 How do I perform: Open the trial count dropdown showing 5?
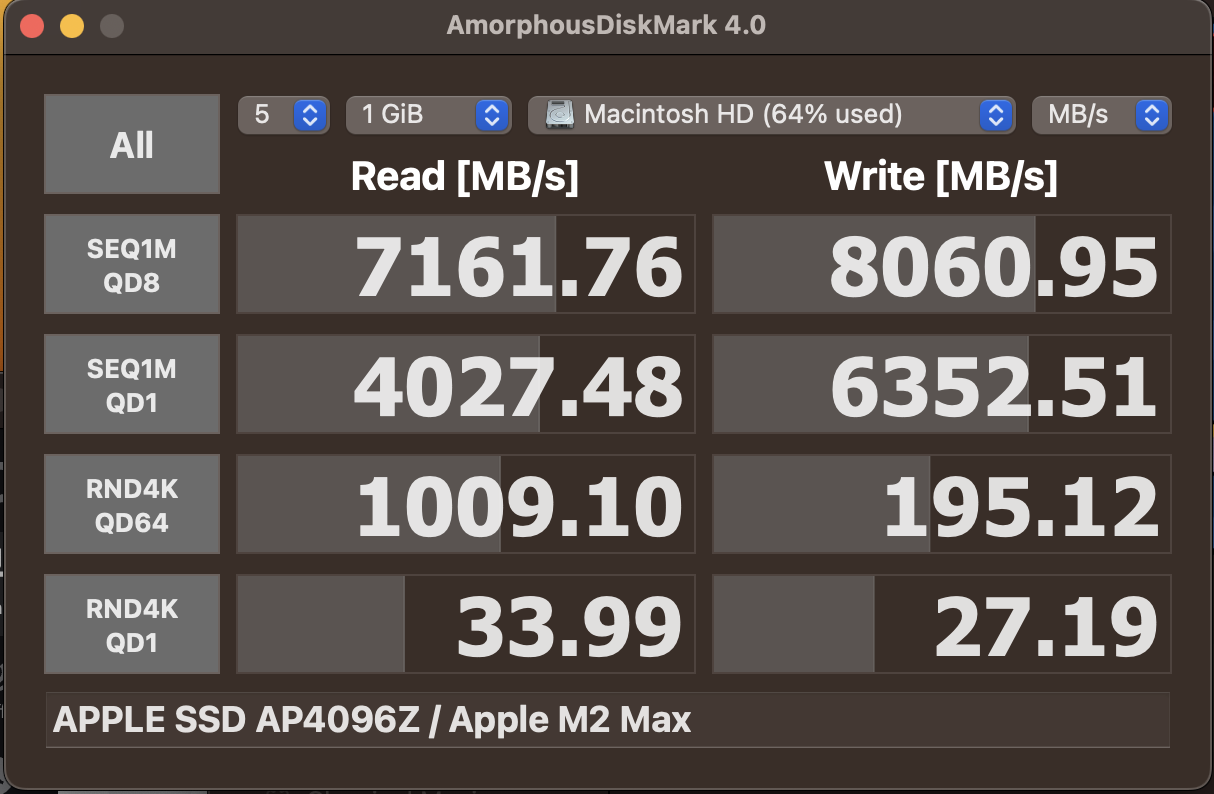pyautogui.click(x=283, y=115)
